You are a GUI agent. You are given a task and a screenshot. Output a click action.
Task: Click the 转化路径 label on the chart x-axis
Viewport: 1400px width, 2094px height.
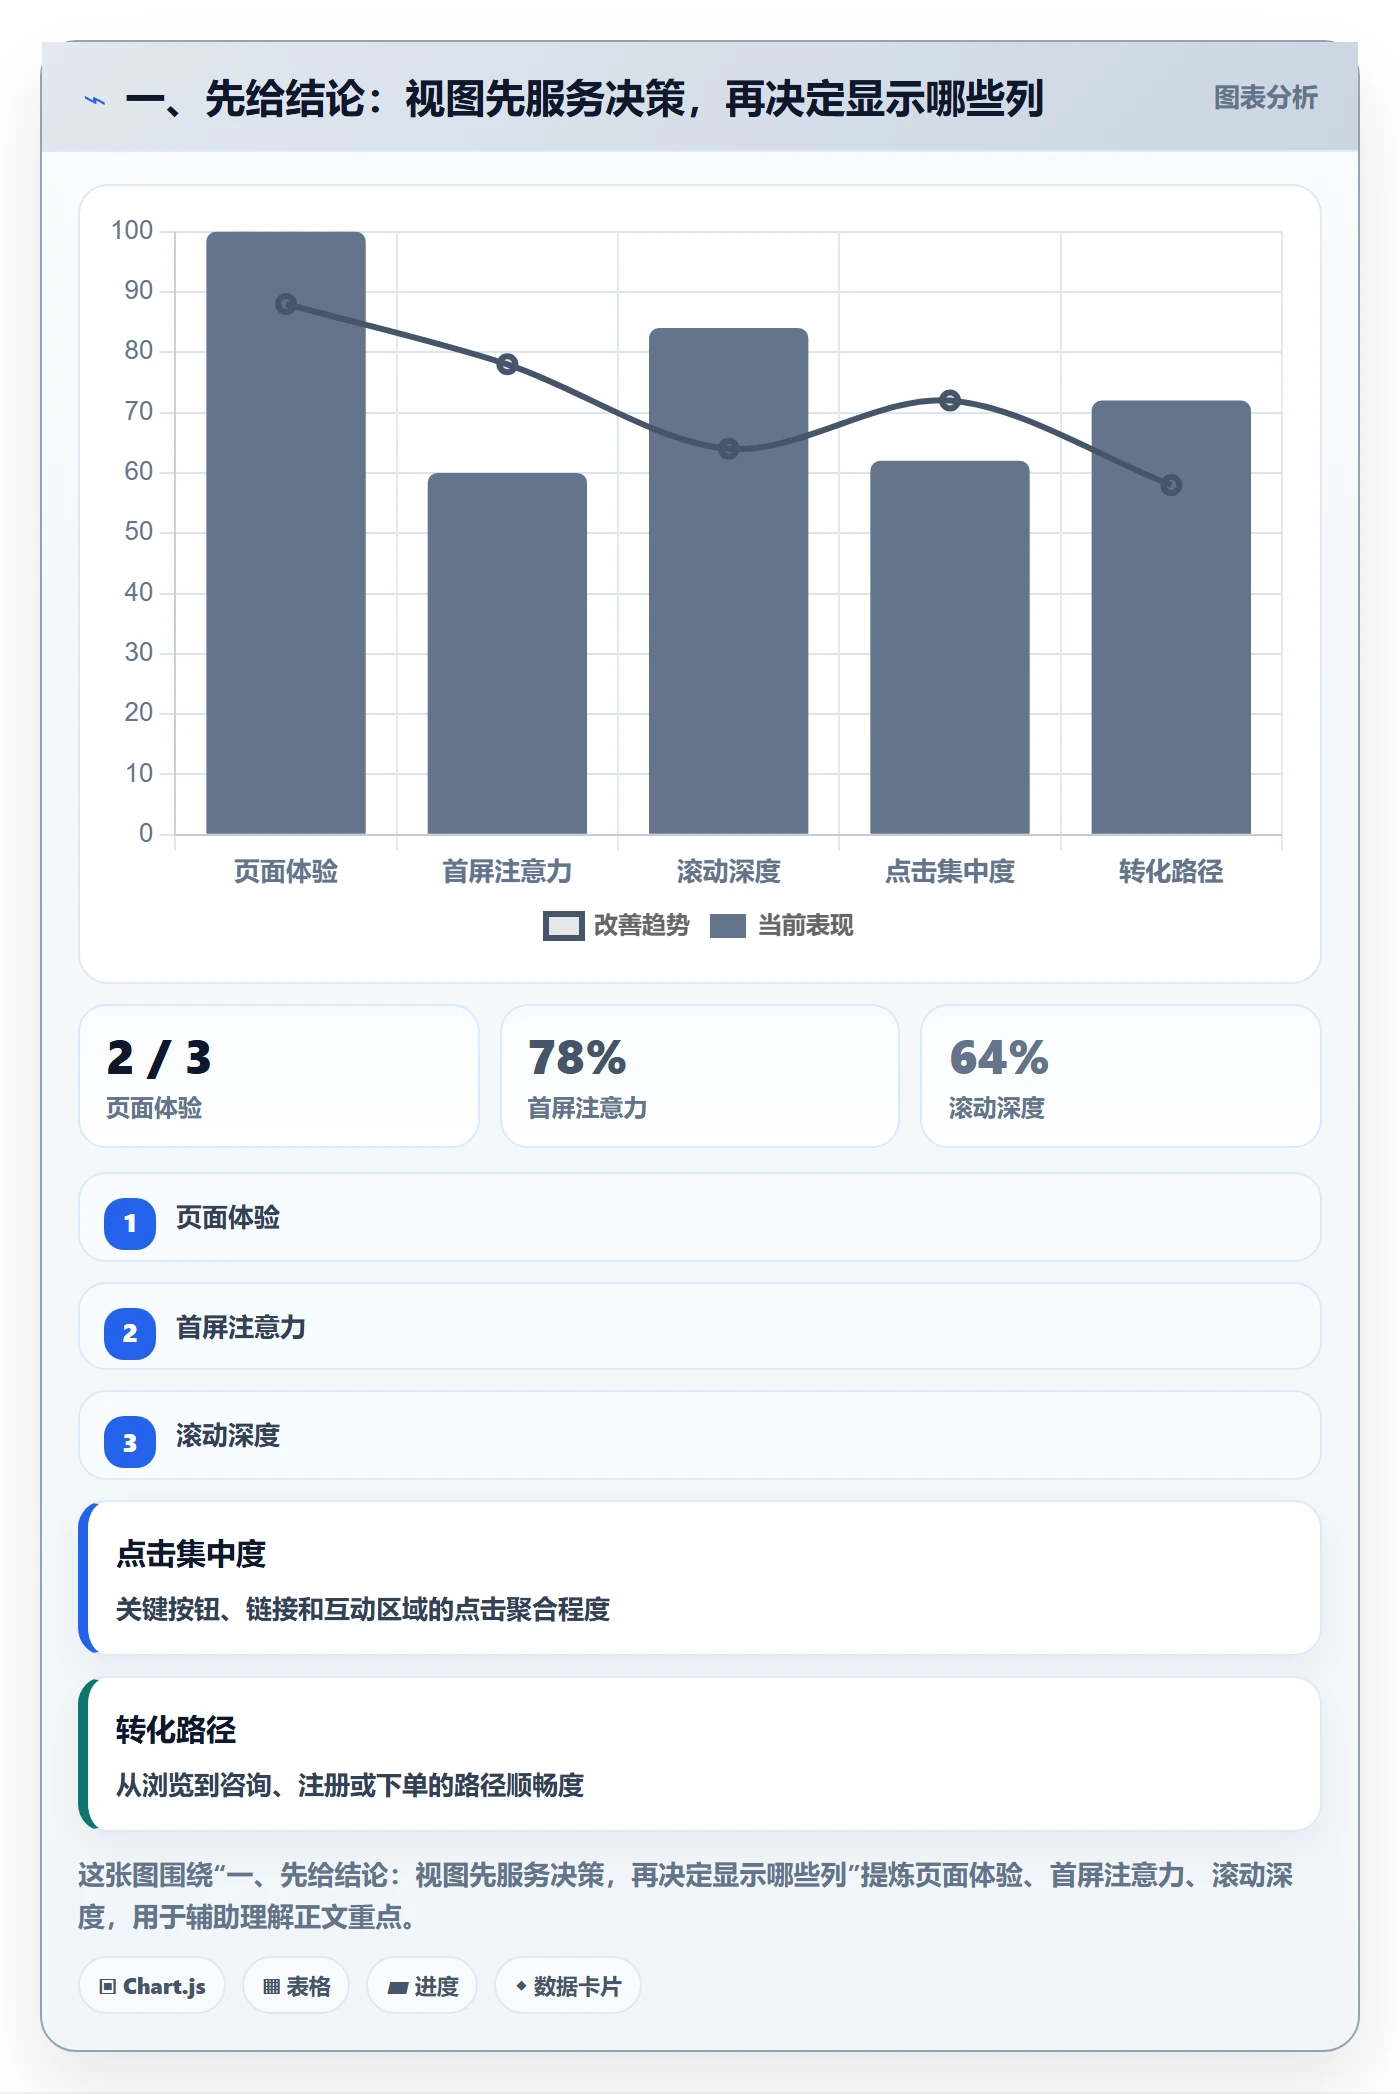click(1171, 872)
